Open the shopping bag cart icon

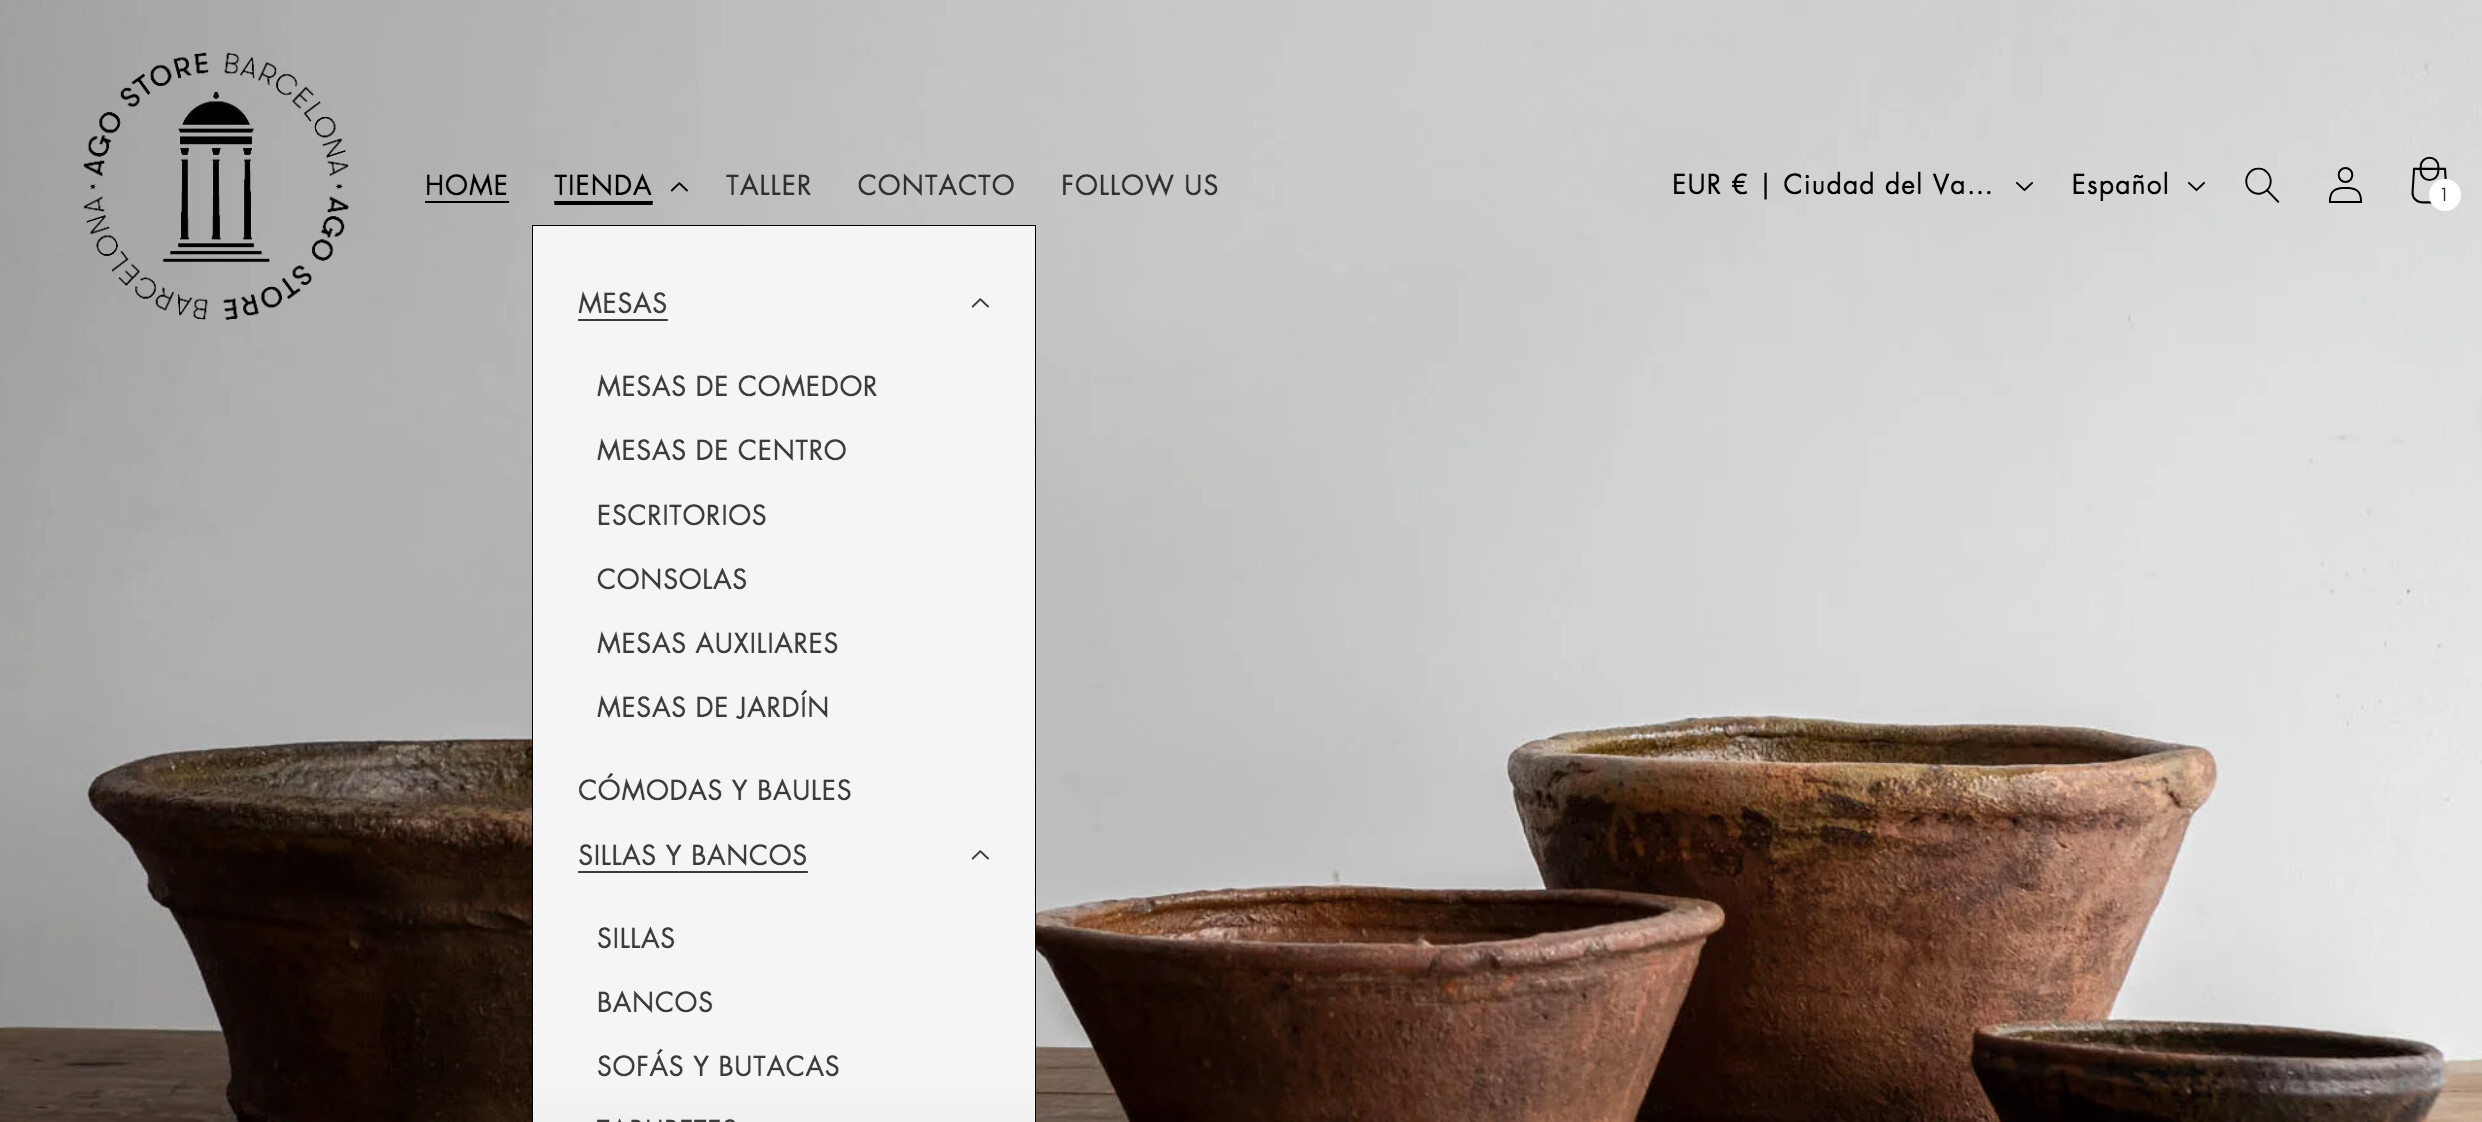pos(2431,183)
